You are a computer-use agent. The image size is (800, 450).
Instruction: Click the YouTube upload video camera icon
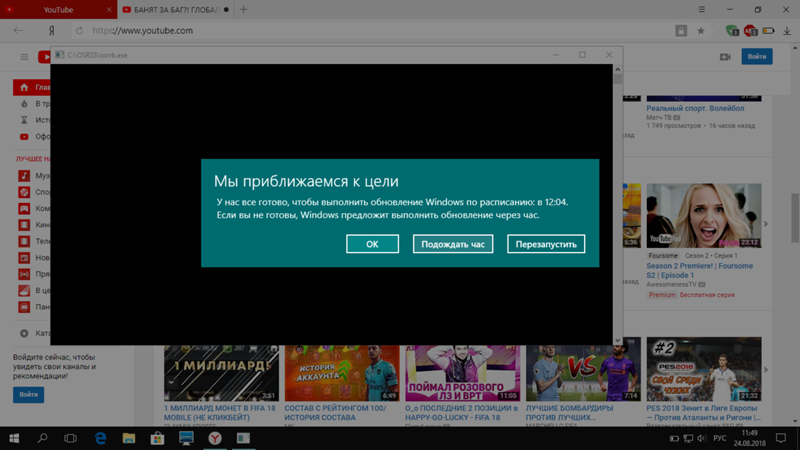pyautogui.click(x=725, y=57)
